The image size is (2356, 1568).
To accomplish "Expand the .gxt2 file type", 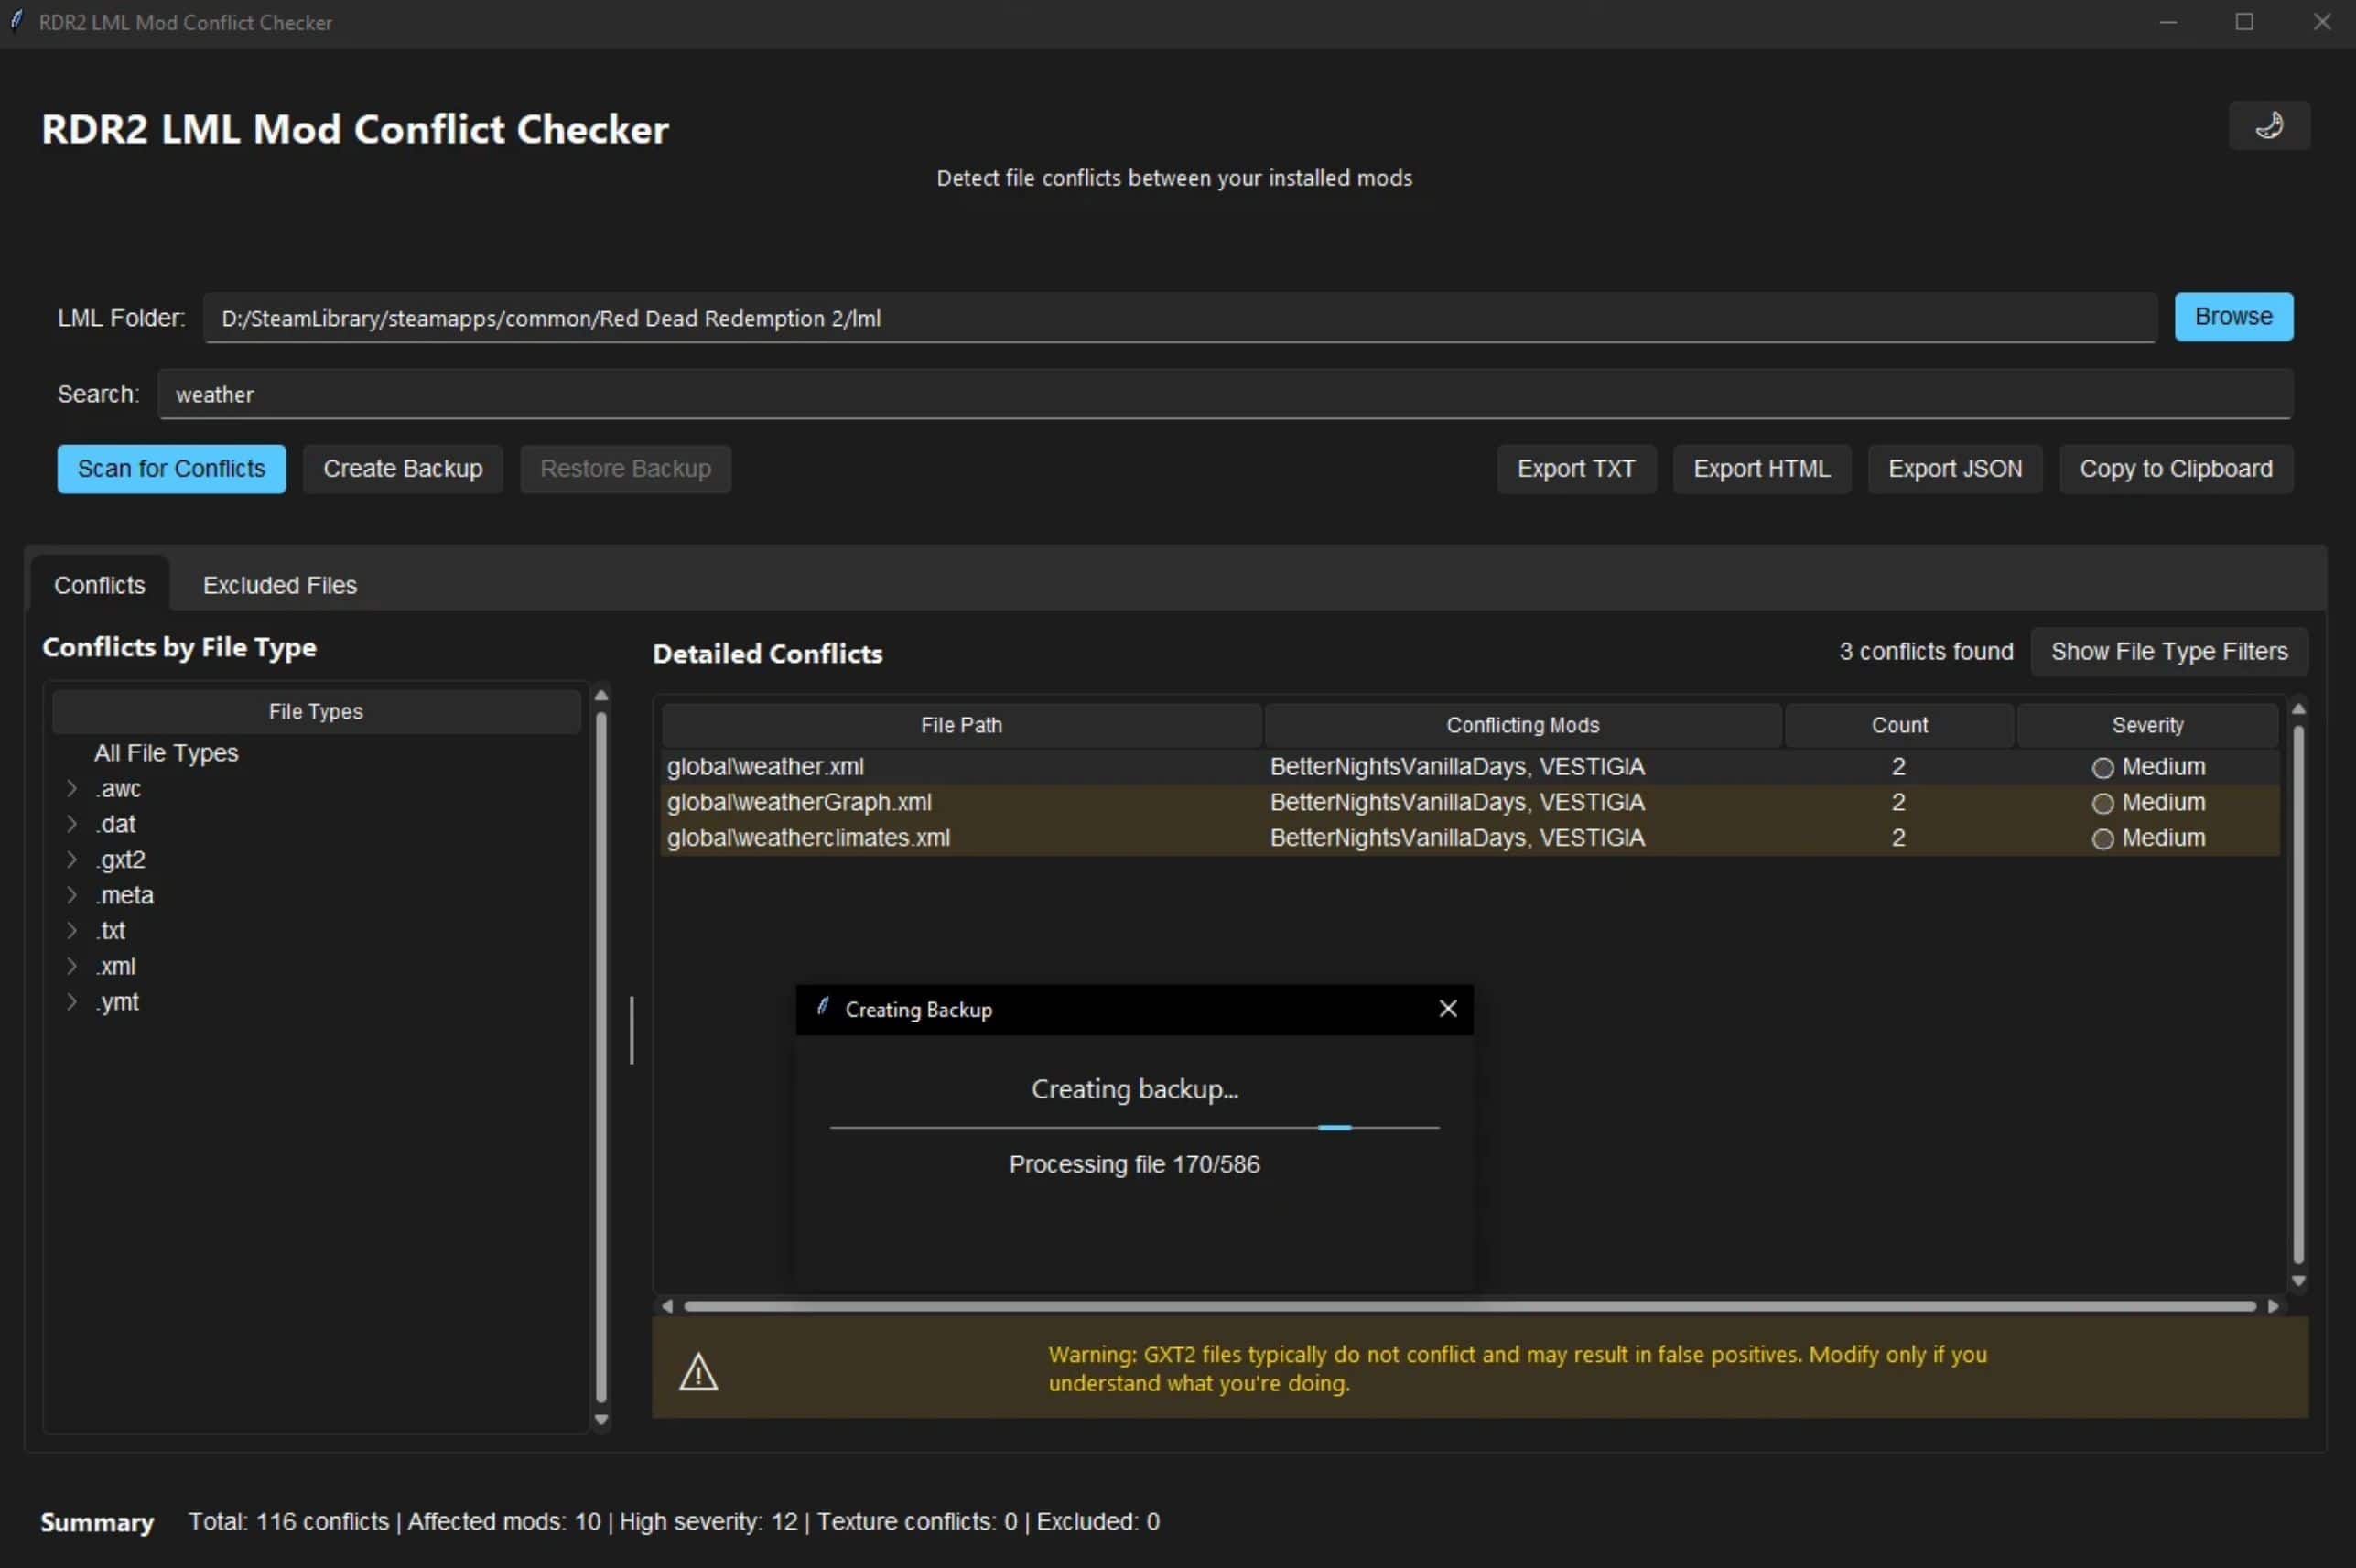I will [x=71, y=859].
